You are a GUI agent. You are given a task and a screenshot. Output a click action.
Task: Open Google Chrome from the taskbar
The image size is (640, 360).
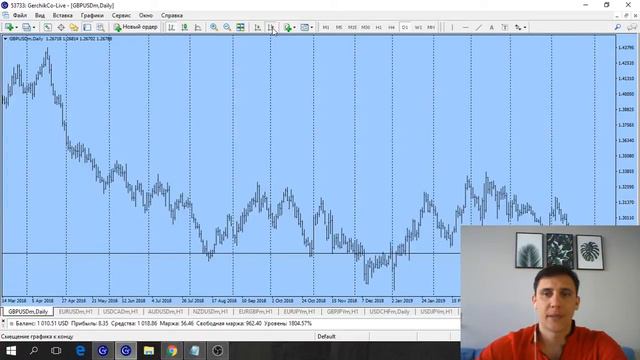coord(172,351)
